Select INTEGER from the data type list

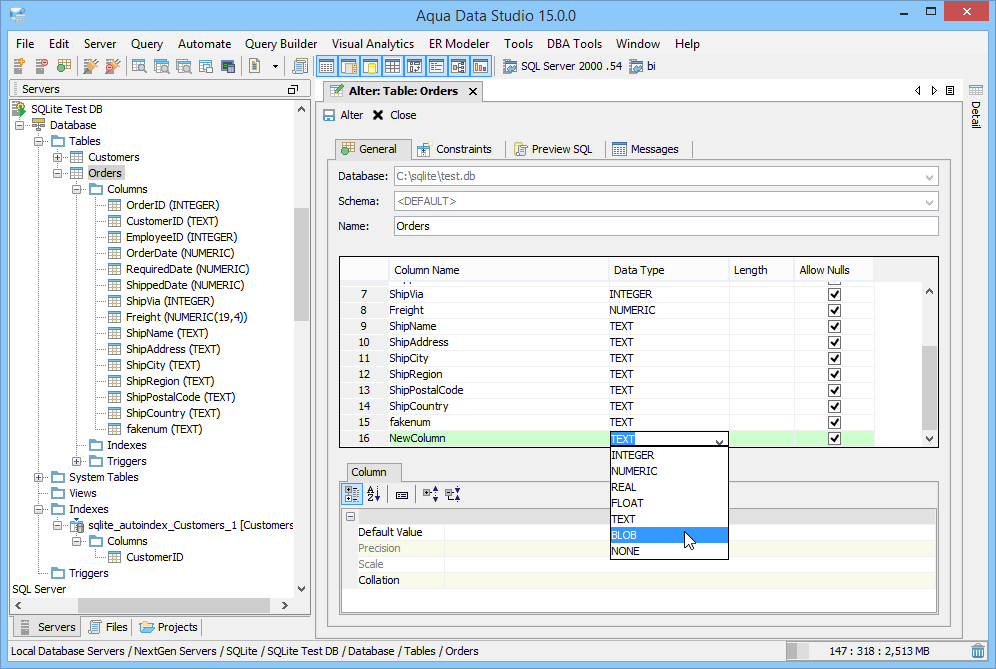669,455
